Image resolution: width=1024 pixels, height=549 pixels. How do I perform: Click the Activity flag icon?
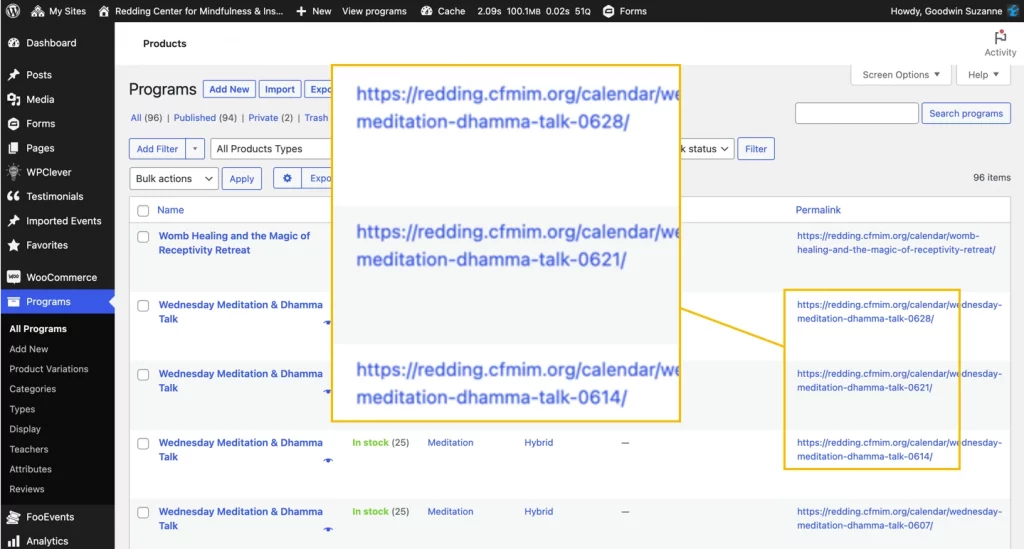(x=1000, y=37)
